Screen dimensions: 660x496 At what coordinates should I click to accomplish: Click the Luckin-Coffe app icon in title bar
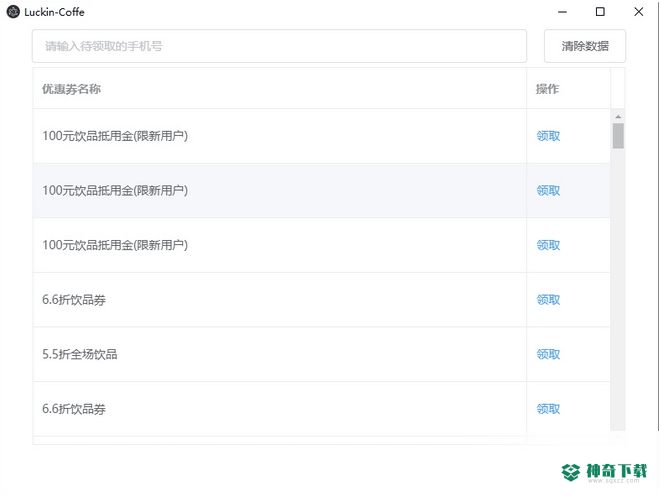click(13, 12)
